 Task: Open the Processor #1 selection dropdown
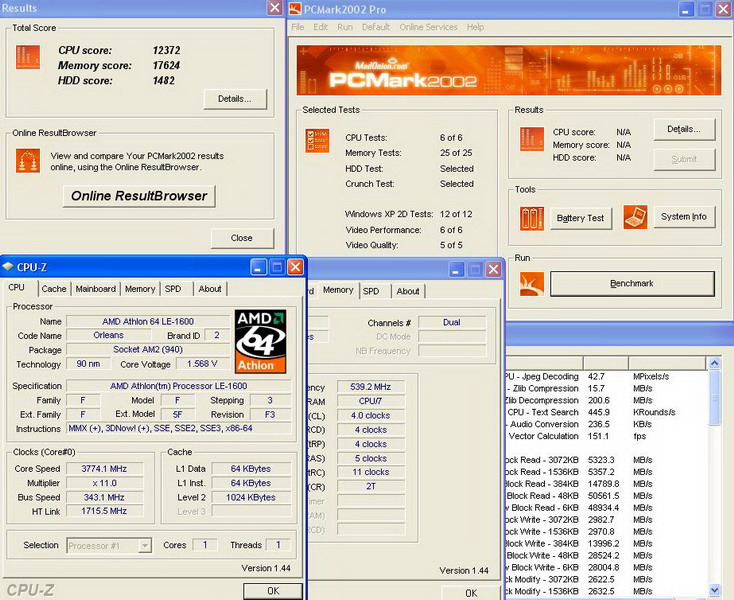tap(109, 546)
